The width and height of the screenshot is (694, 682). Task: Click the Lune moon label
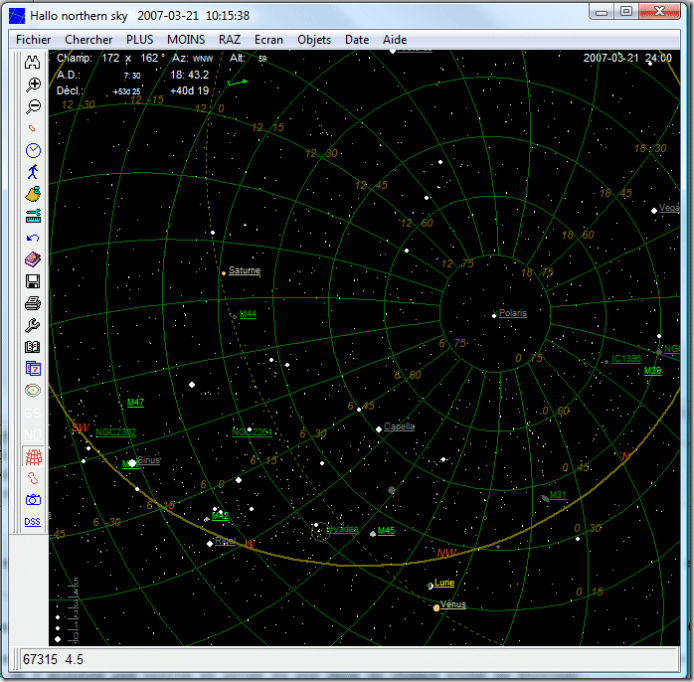444,582
